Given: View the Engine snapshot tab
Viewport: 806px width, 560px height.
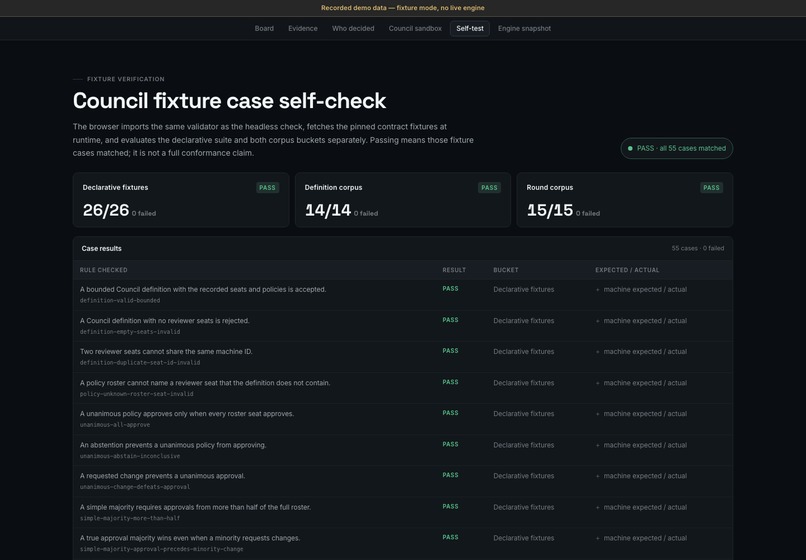Looking at the screenshot, I should 524,29.
